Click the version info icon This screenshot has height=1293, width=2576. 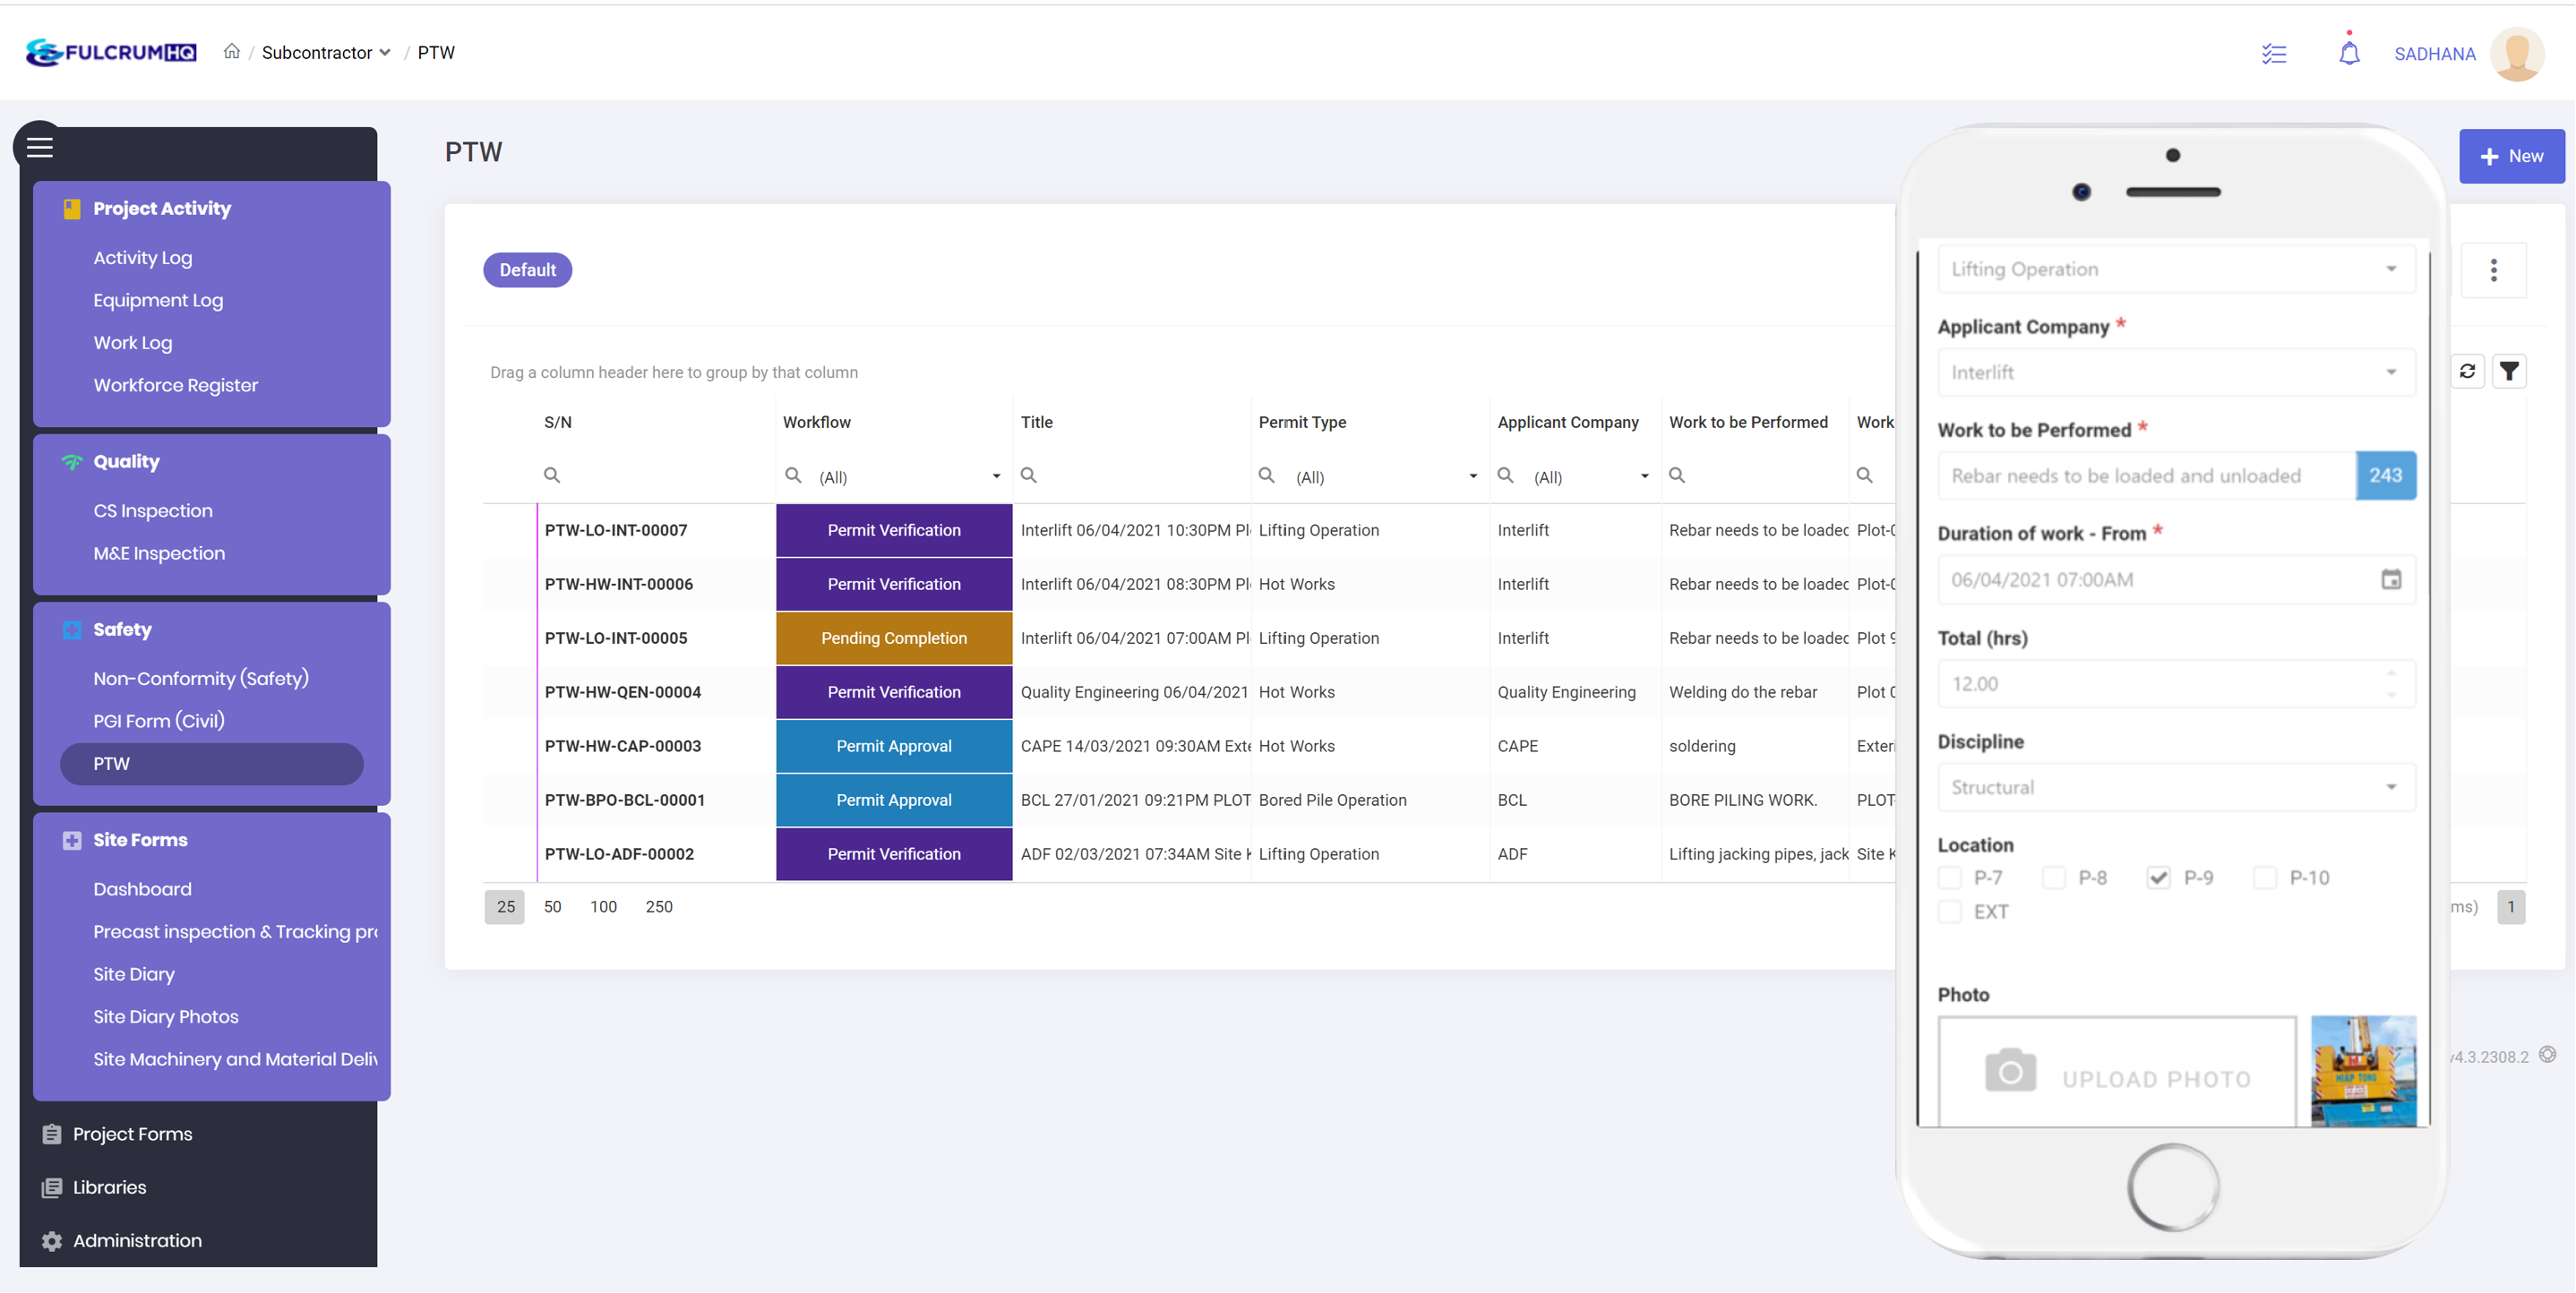click(x=2547, y=1054)
